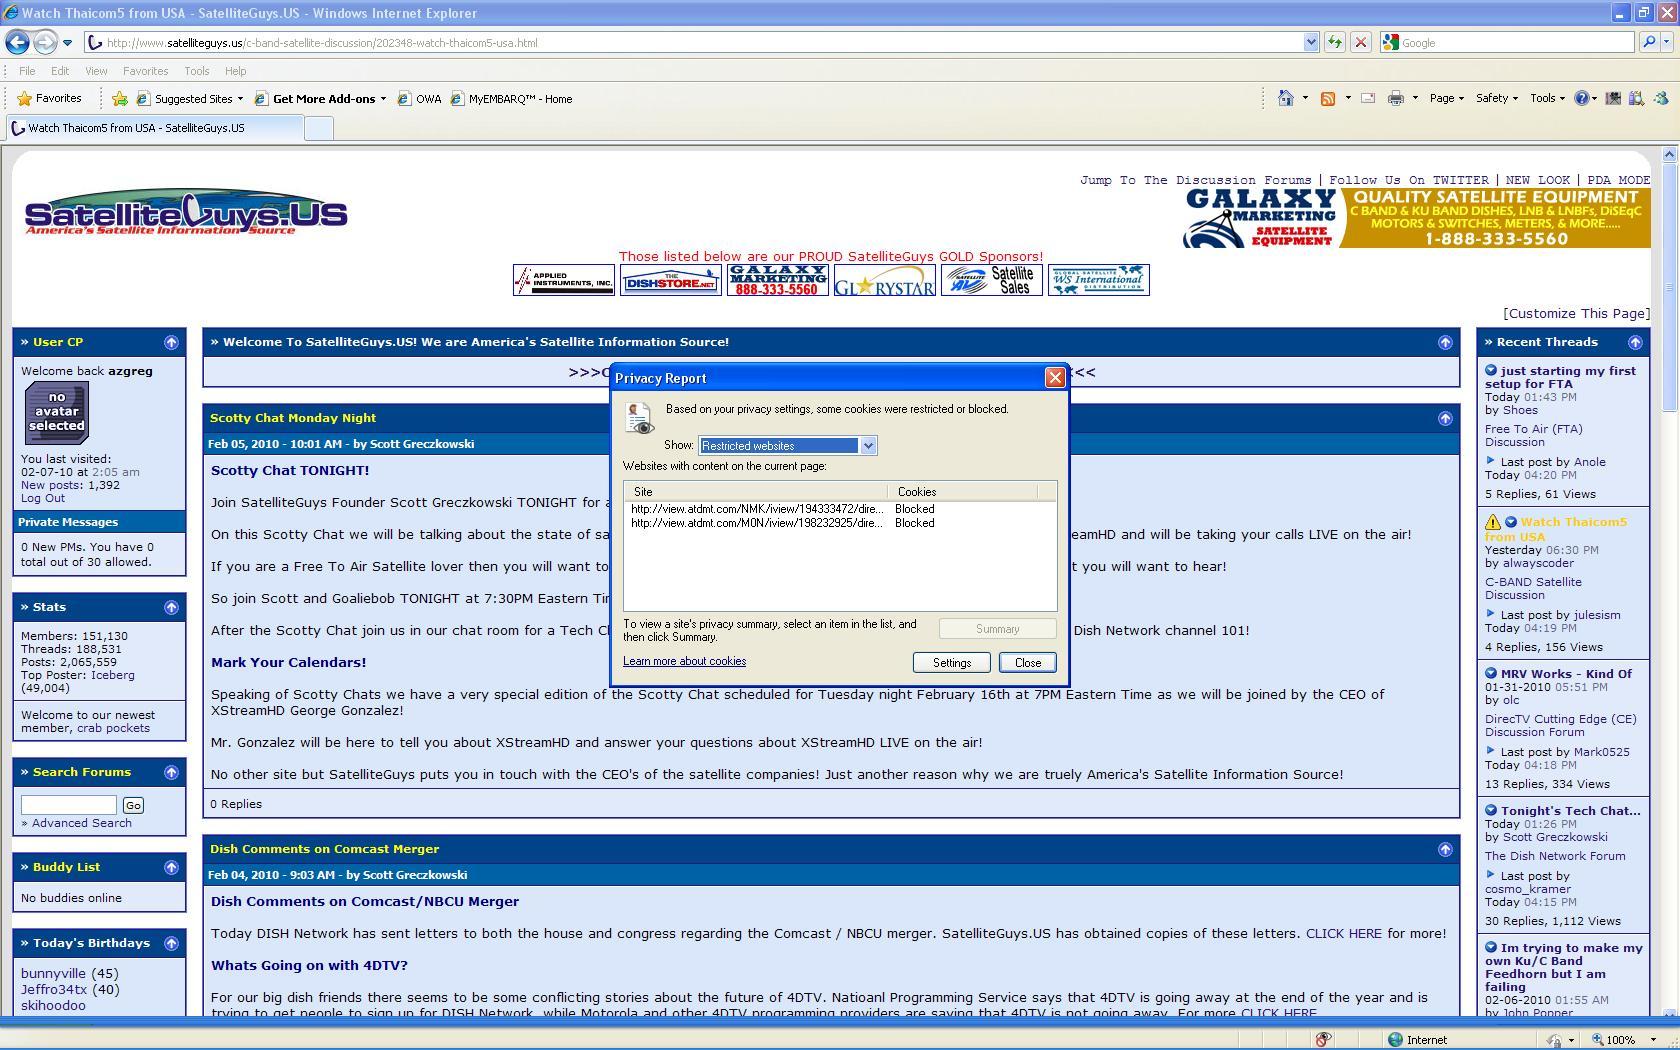Screen dimensions: 1680x1050
Task: Click the Site column header
Action: (x=756, y=492)
